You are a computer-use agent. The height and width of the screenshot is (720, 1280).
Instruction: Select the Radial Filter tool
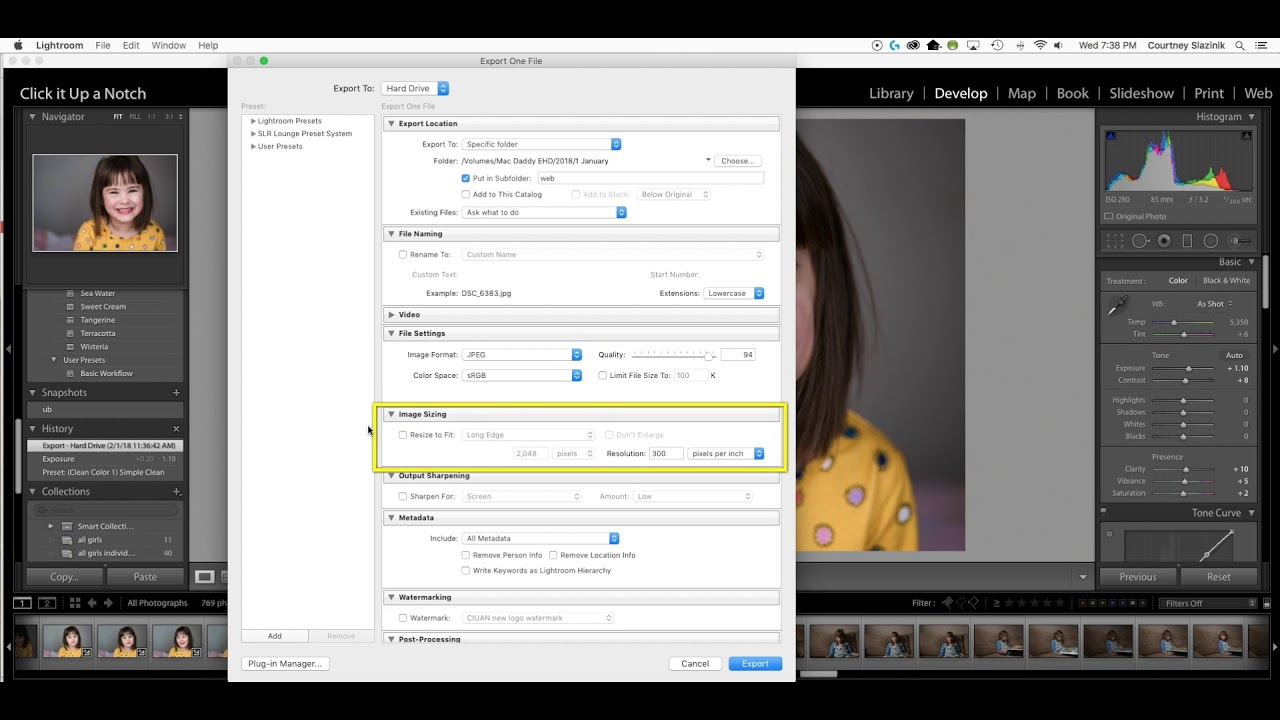pos(1211,241)
